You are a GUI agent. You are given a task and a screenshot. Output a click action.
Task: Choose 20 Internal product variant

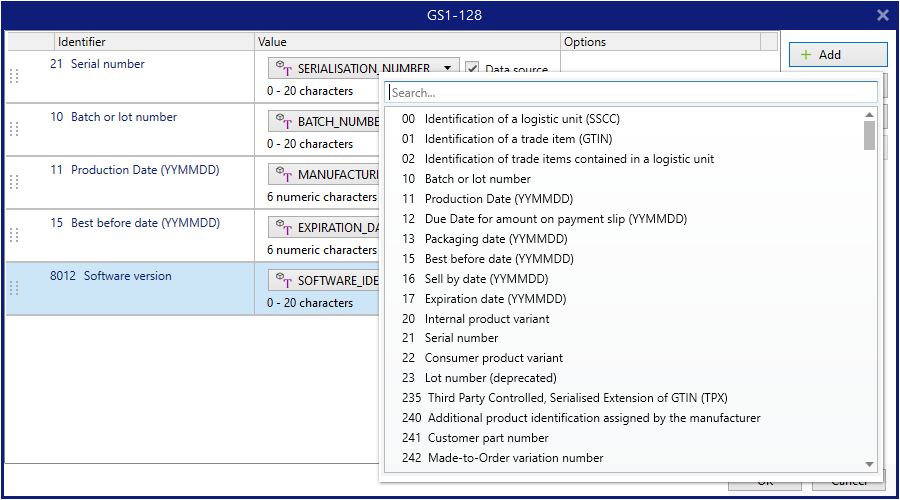click(475, 319)
